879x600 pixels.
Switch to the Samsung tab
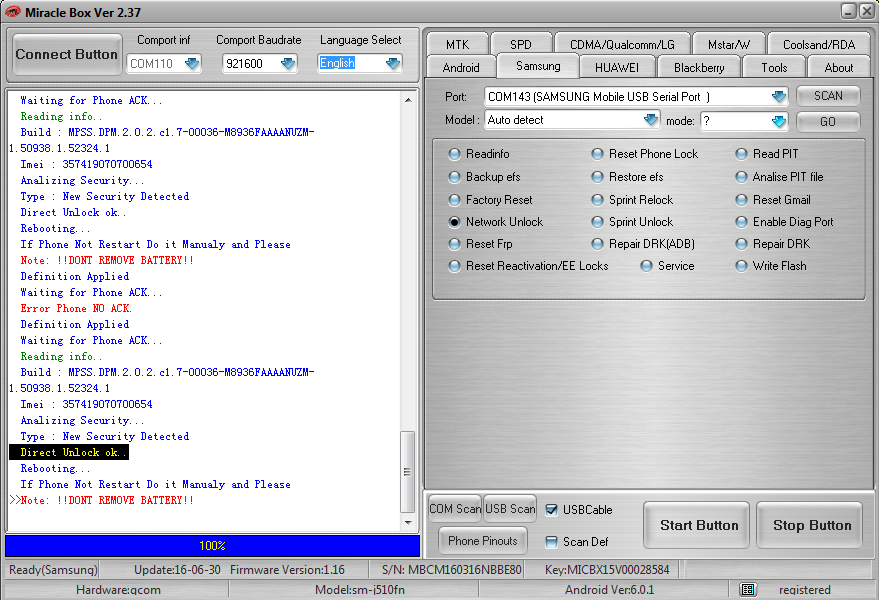[538, 66]
